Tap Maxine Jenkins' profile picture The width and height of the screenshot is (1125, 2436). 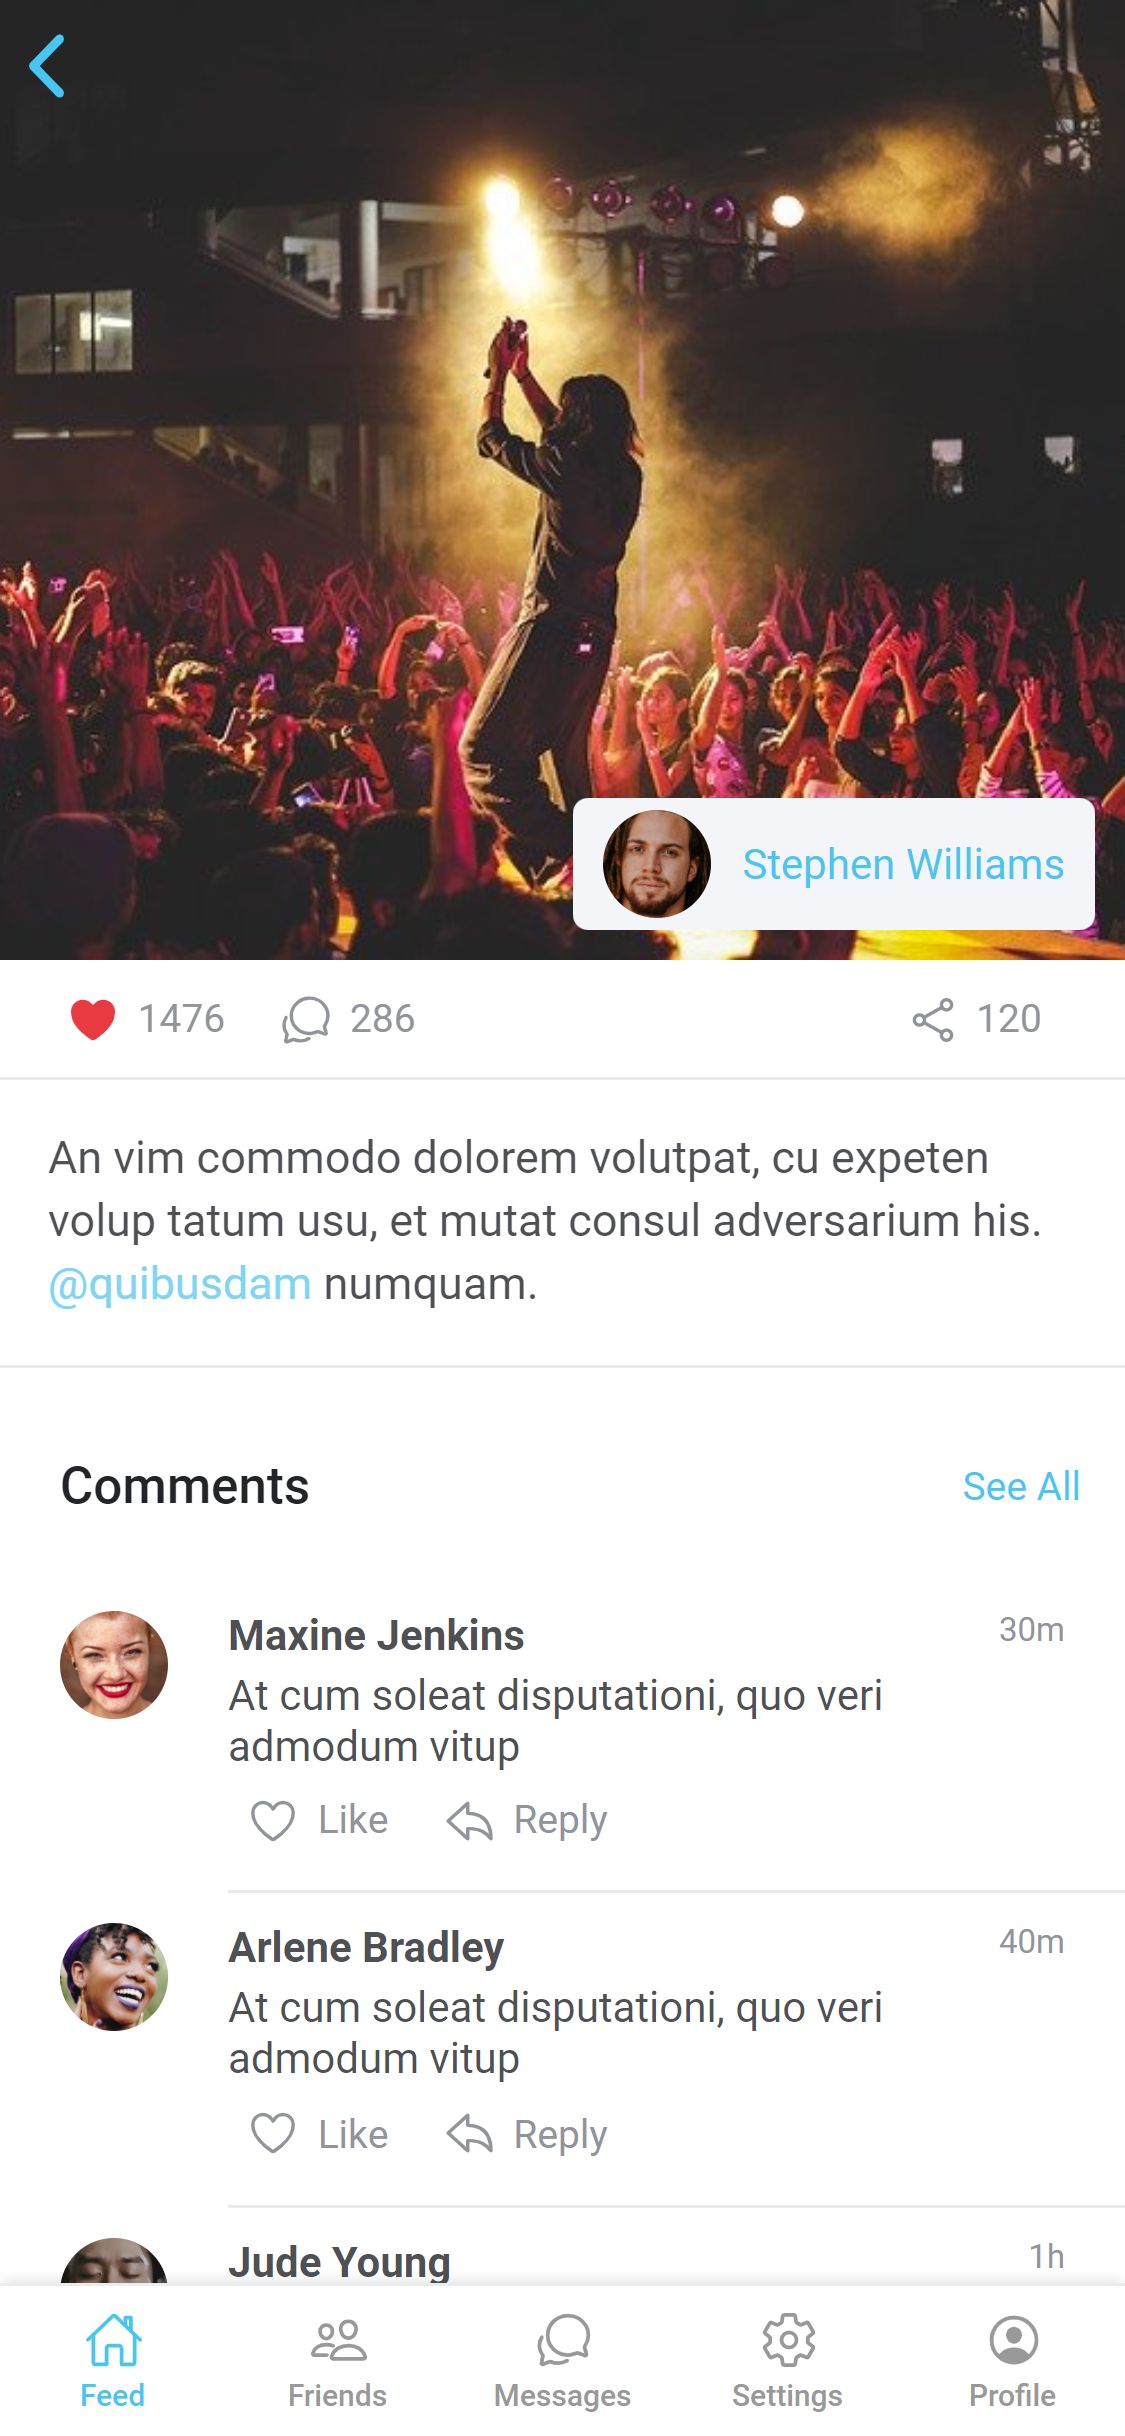(x=114, y=1665)
